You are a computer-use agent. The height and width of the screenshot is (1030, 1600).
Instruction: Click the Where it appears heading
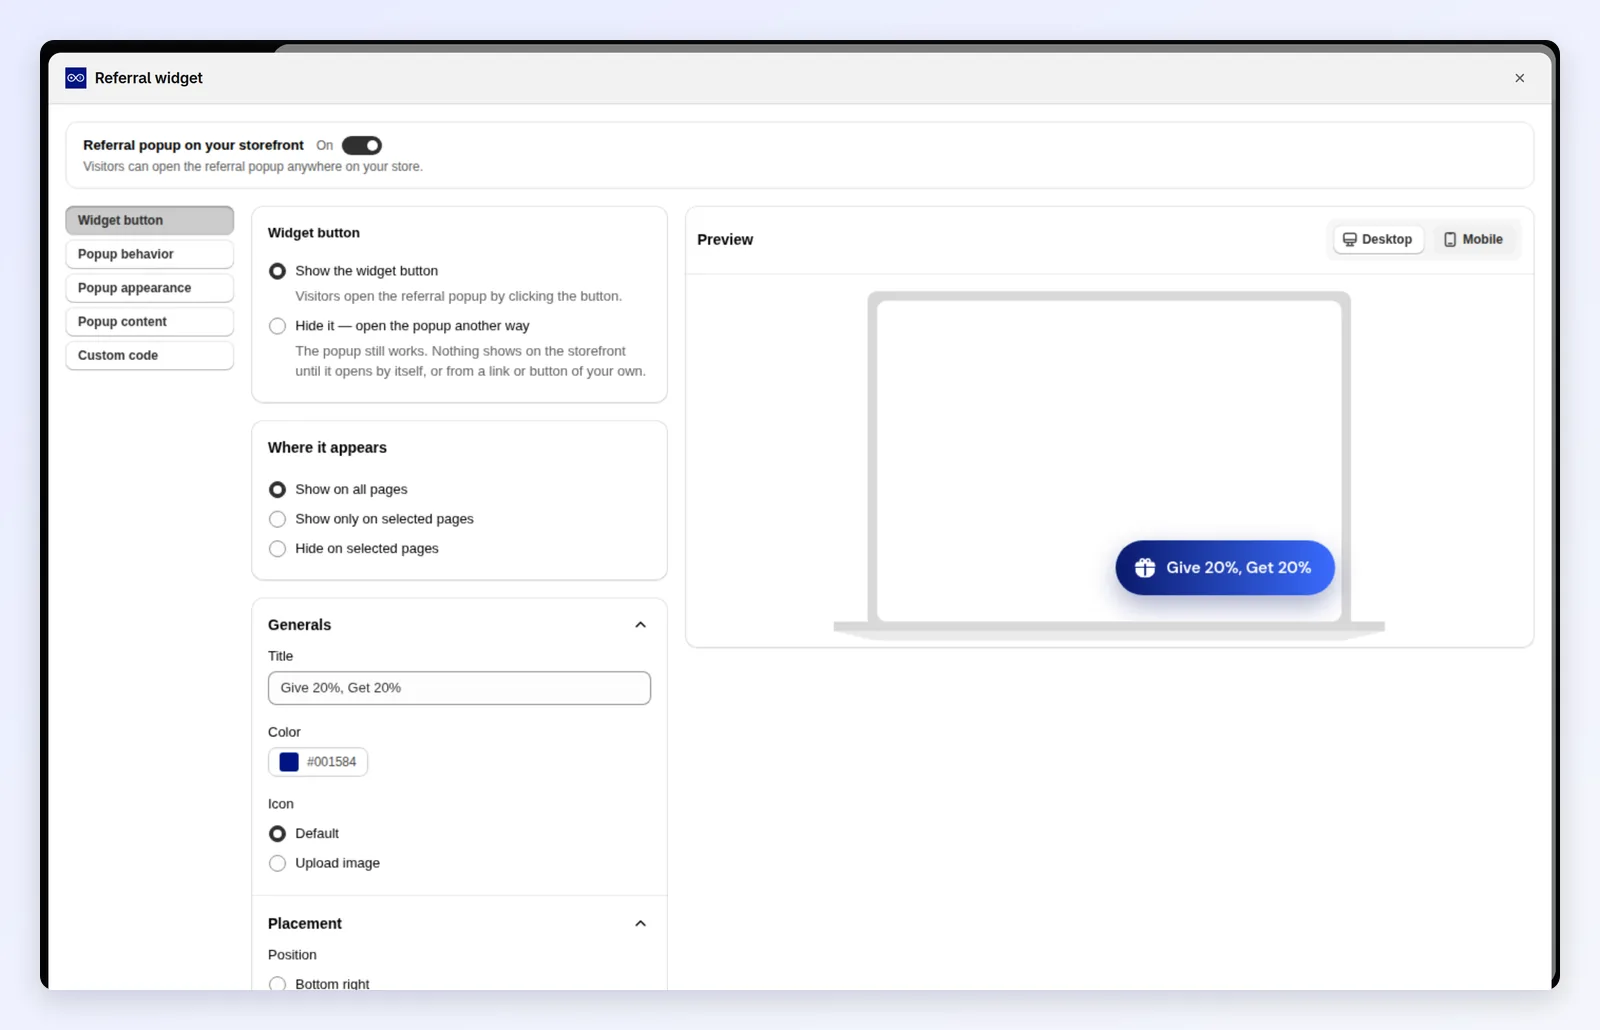point(327,448)
